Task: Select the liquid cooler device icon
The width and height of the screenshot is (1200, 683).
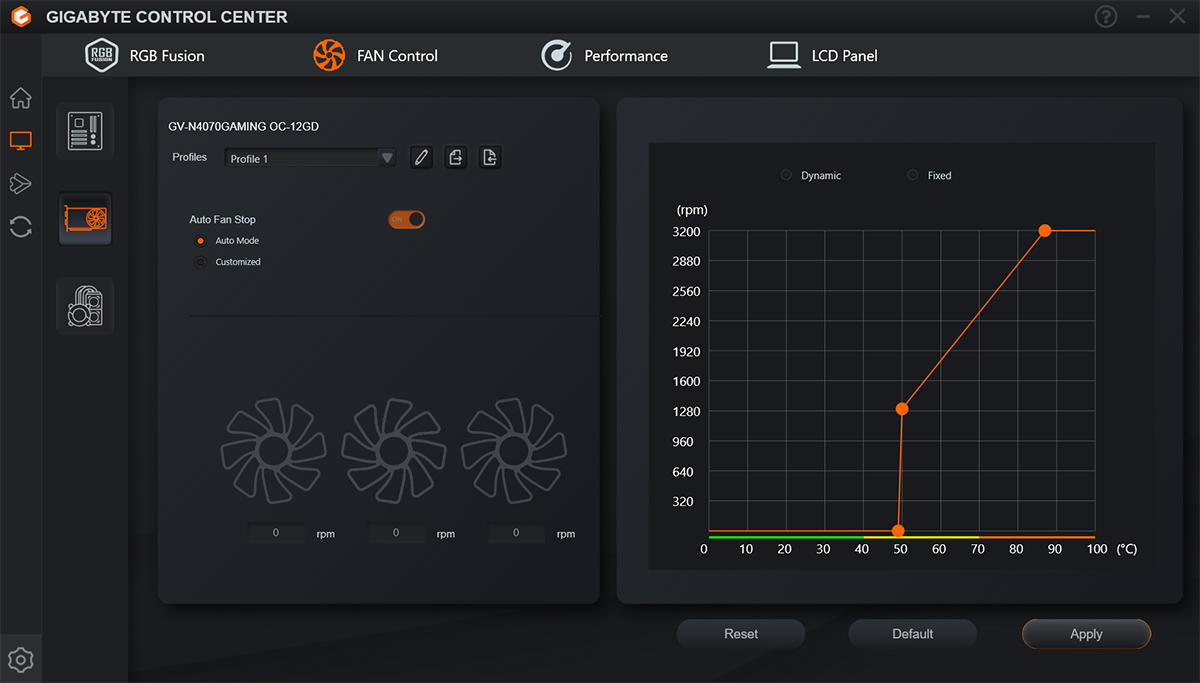Action: (85, 306)
